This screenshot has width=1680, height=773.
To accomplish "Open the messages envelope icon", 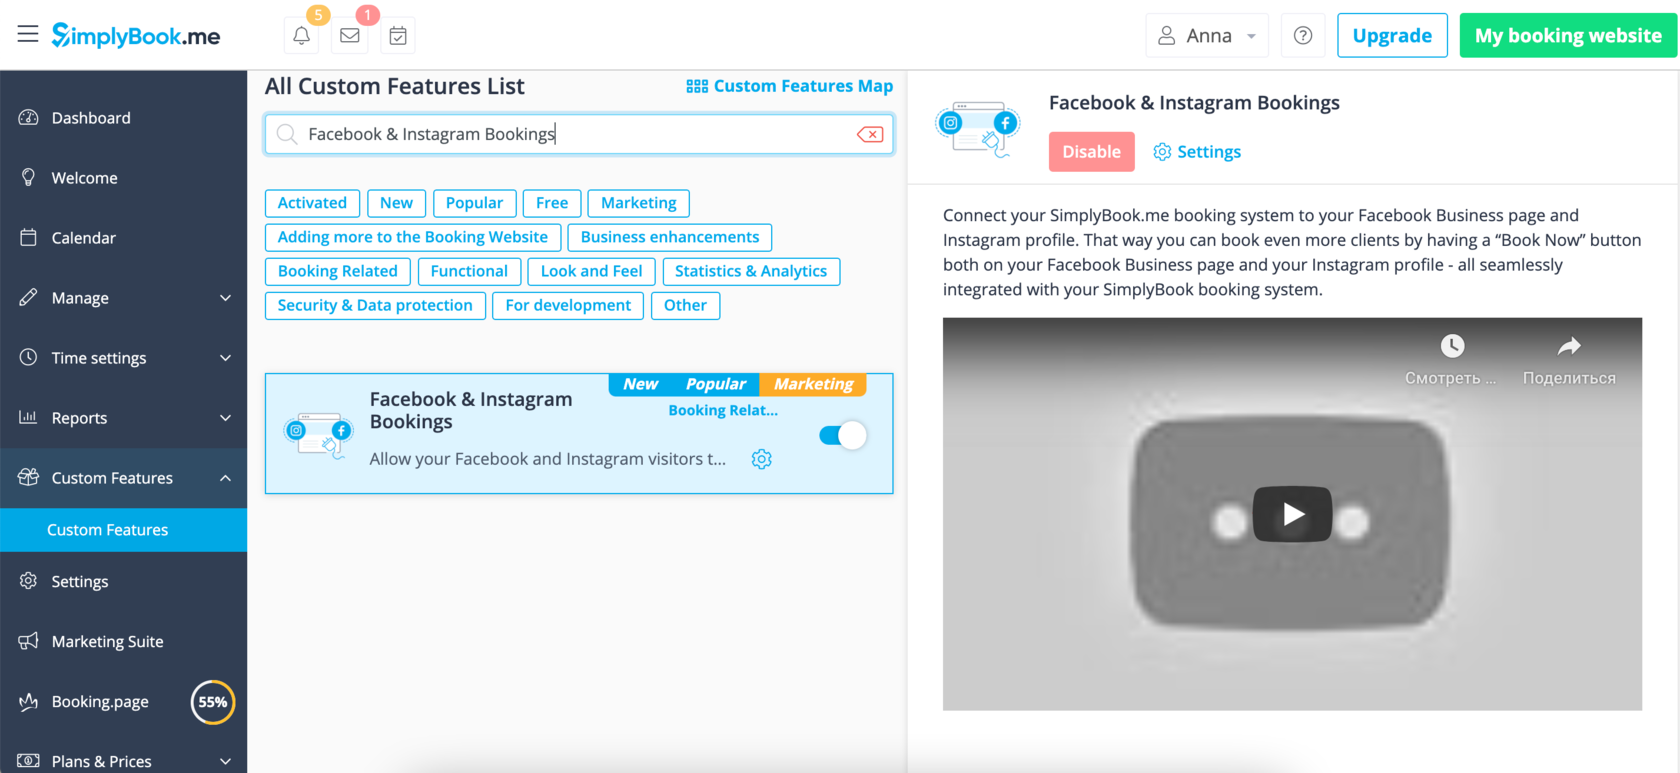I will tap(350, 36).
